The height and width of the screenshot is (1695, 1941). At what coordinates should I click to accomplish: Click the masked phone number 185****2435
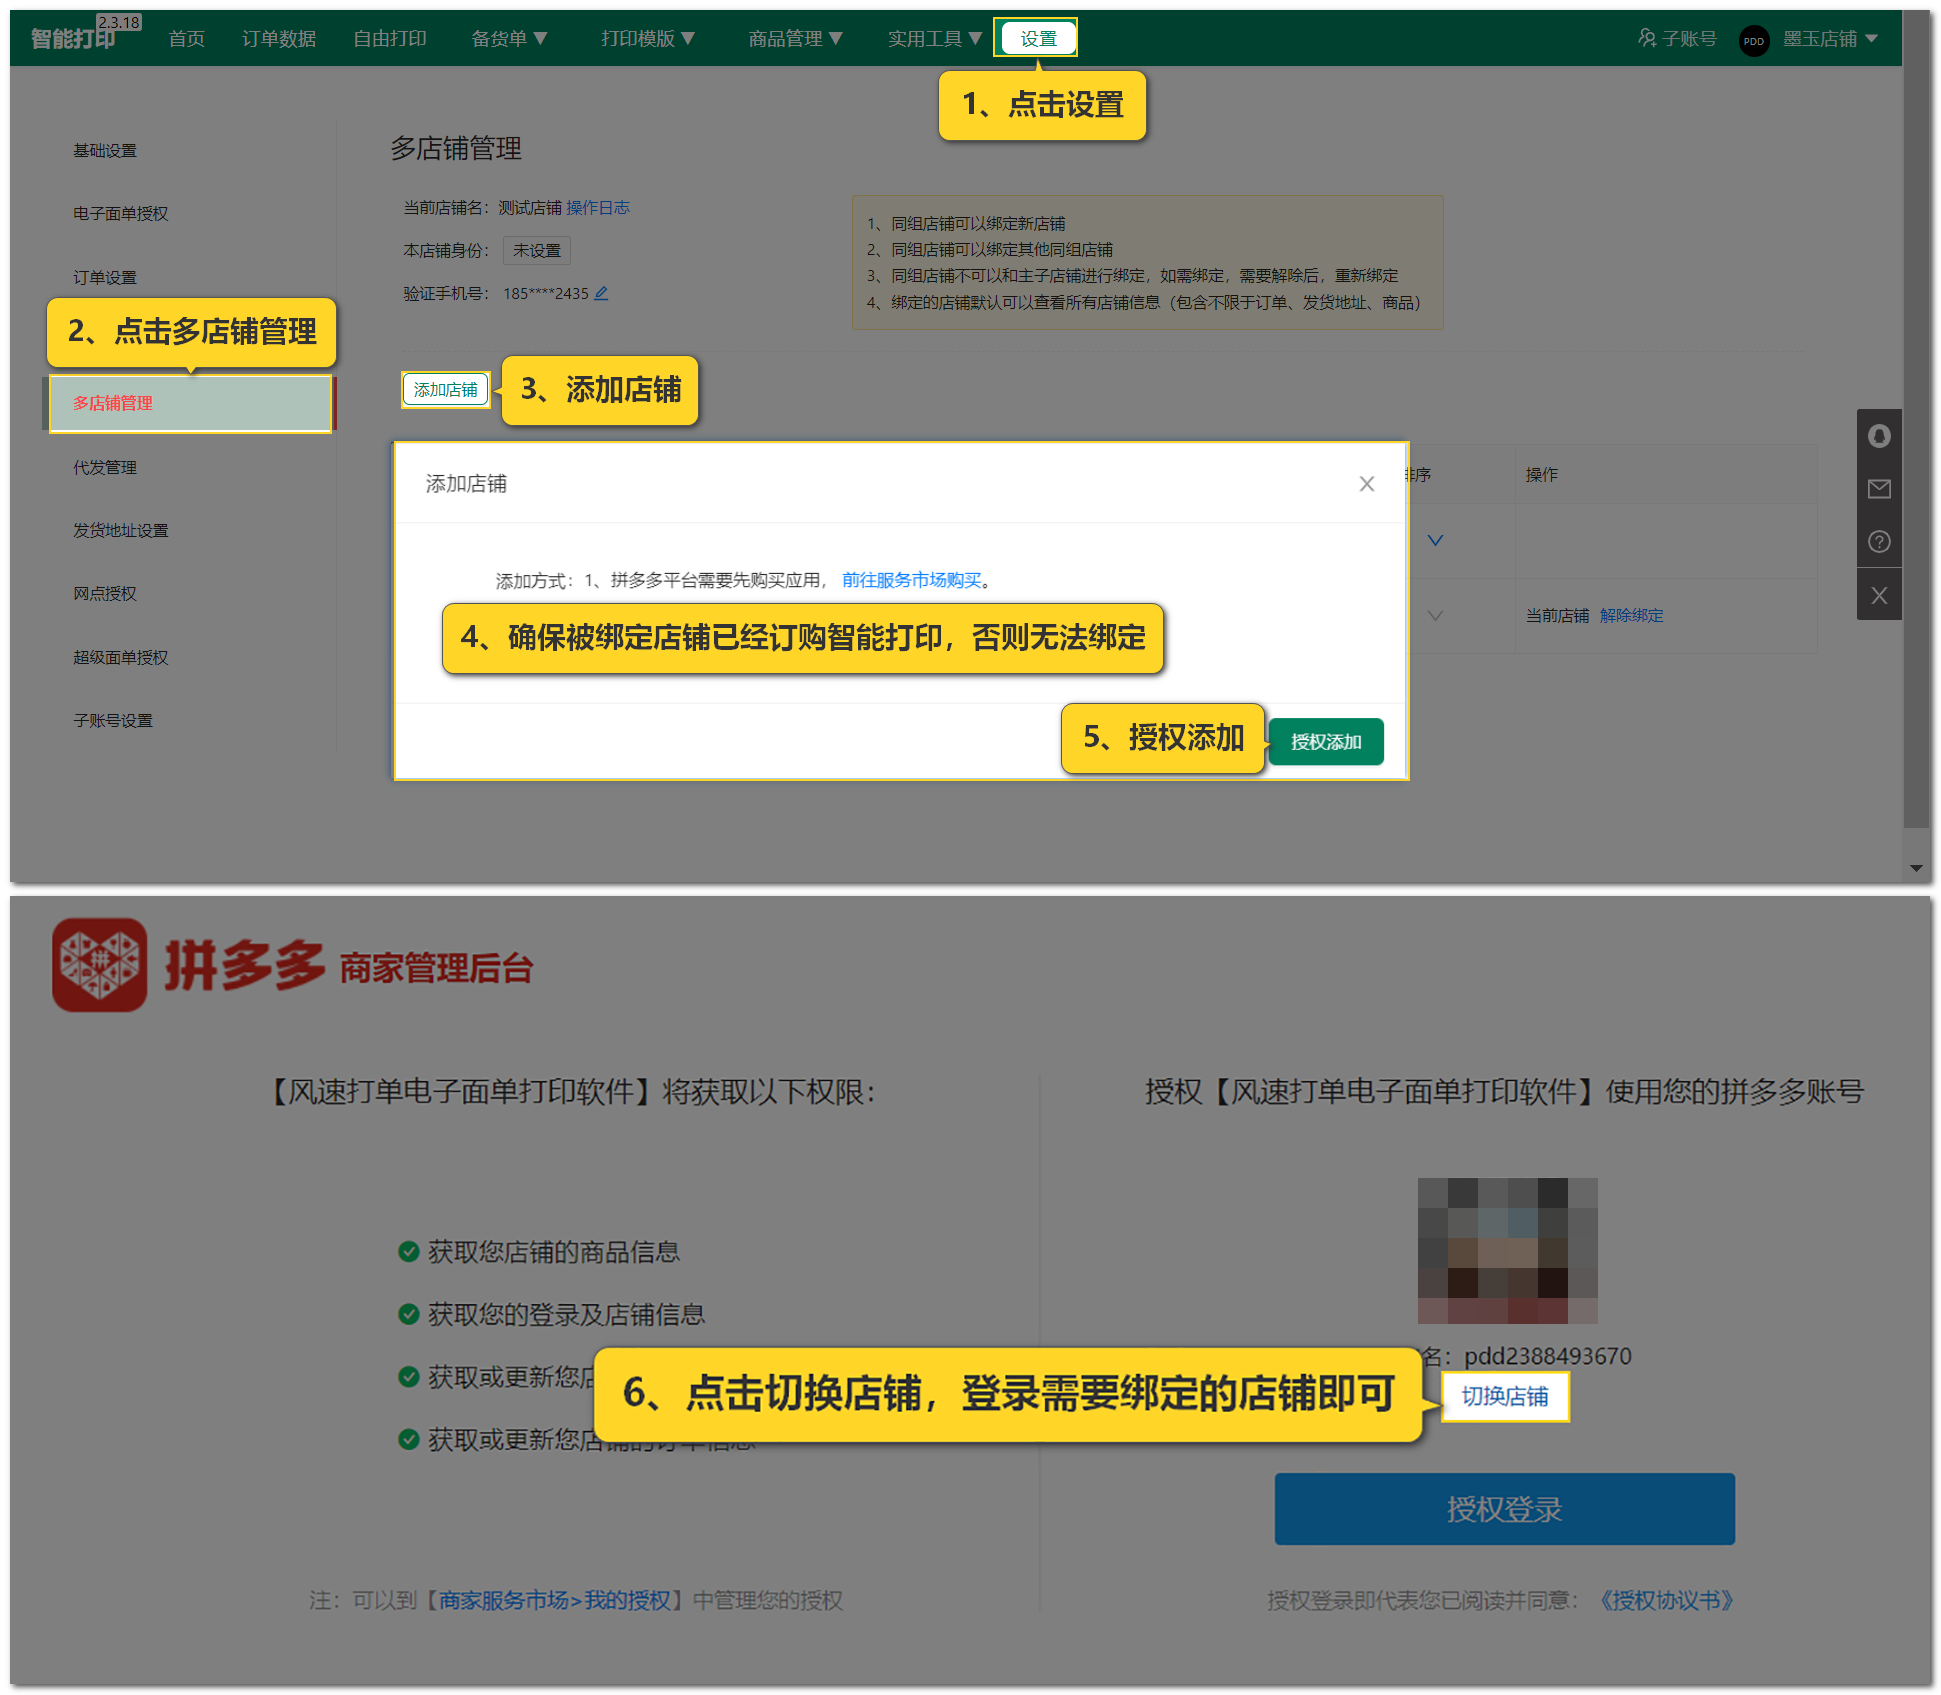[546, 293]
